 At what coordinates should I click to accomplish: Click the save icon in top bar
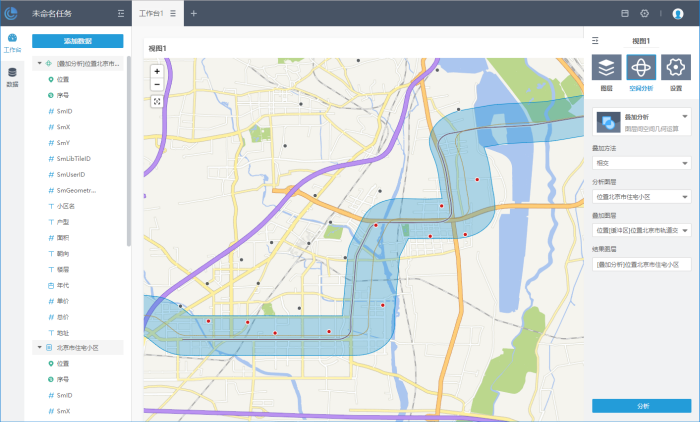(625, 13)
